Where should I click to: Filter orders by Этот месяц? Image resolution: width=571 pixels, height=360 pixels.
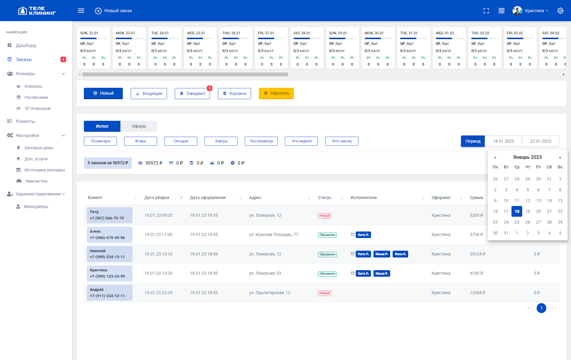tap(342, 141)
